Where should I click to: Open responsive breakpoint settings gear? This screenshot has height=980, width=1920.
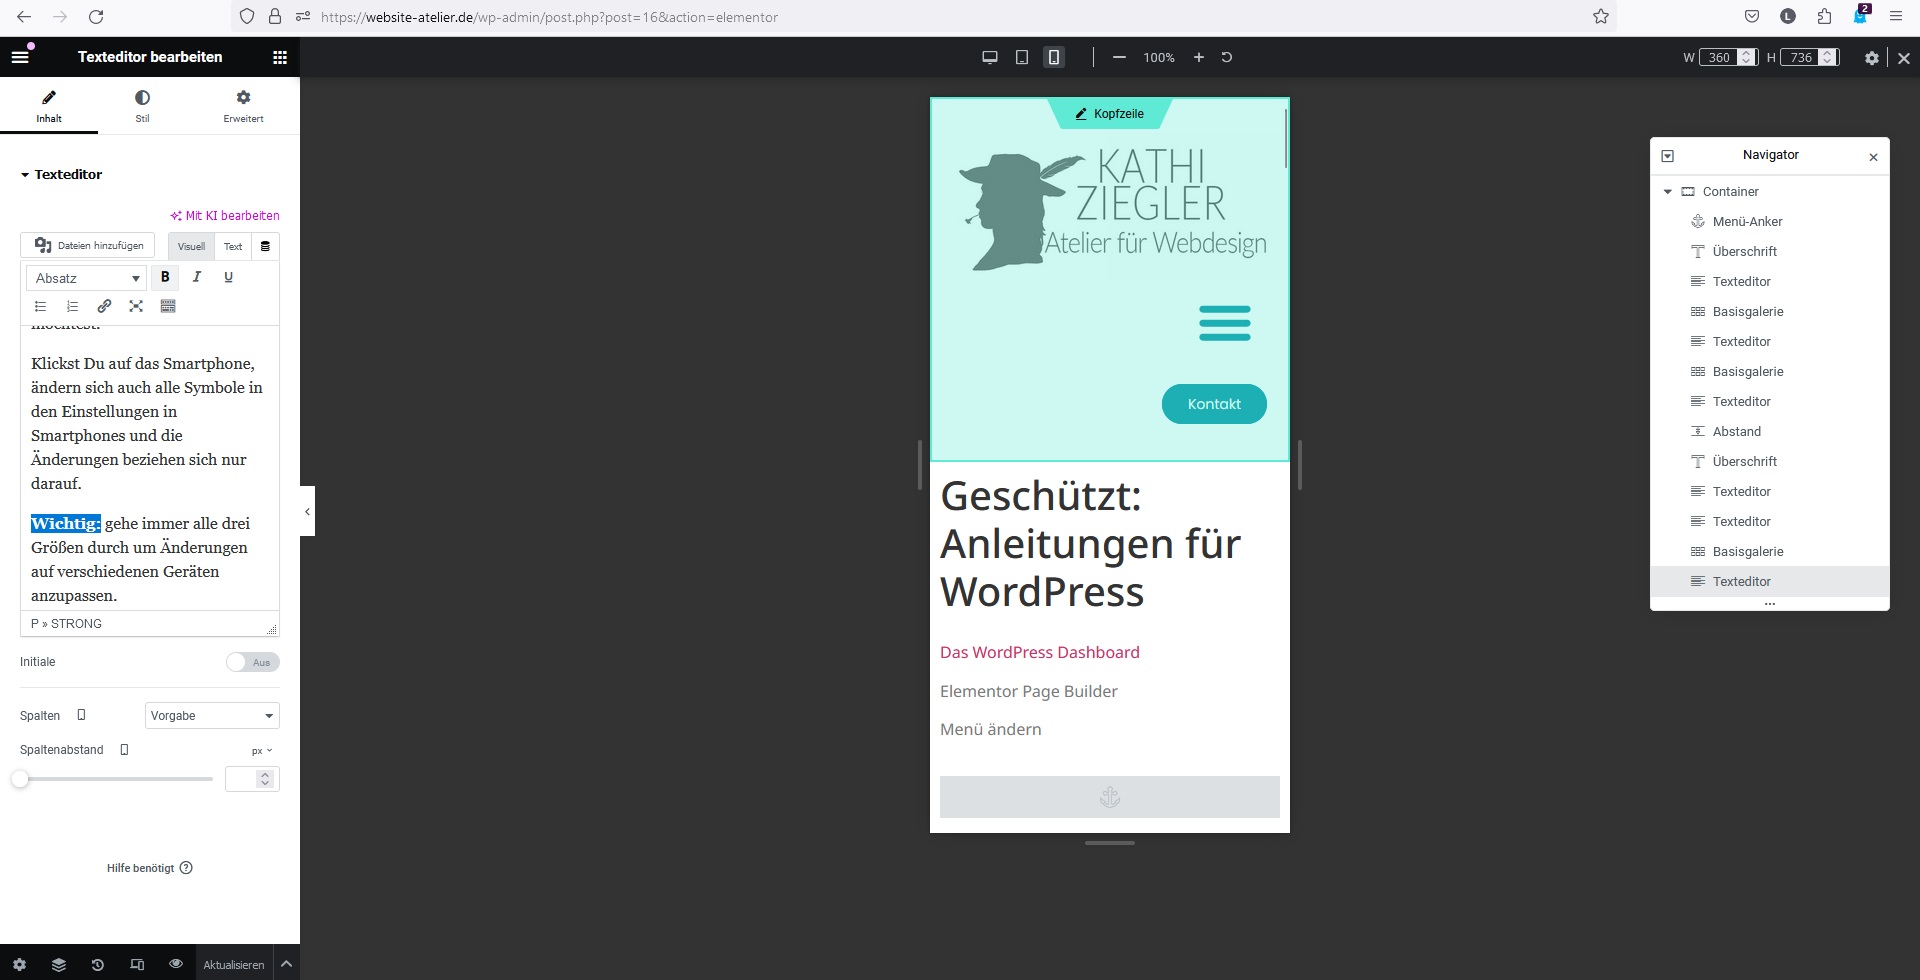[x=1872, y=58]
